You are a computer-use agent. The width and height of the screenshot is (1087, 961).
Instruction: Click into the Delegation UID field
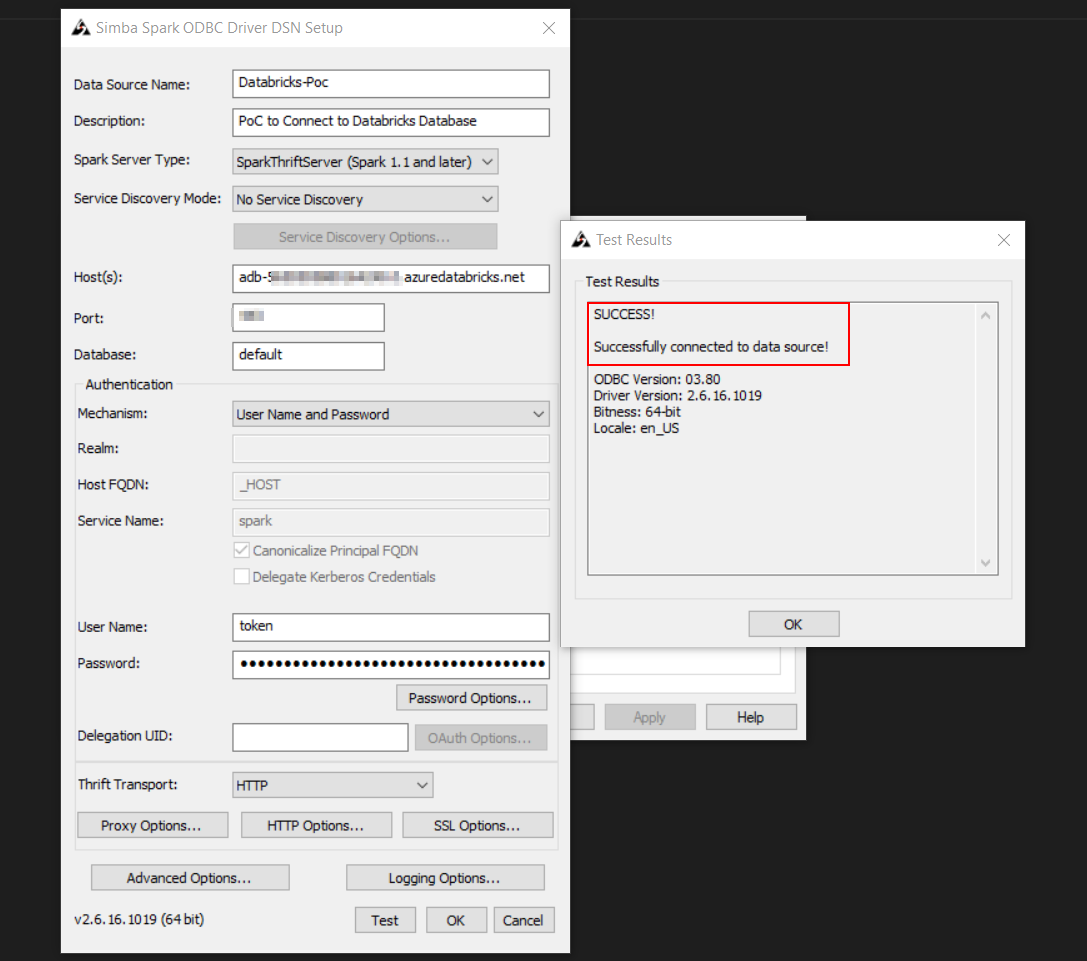(x=320, y=737)
